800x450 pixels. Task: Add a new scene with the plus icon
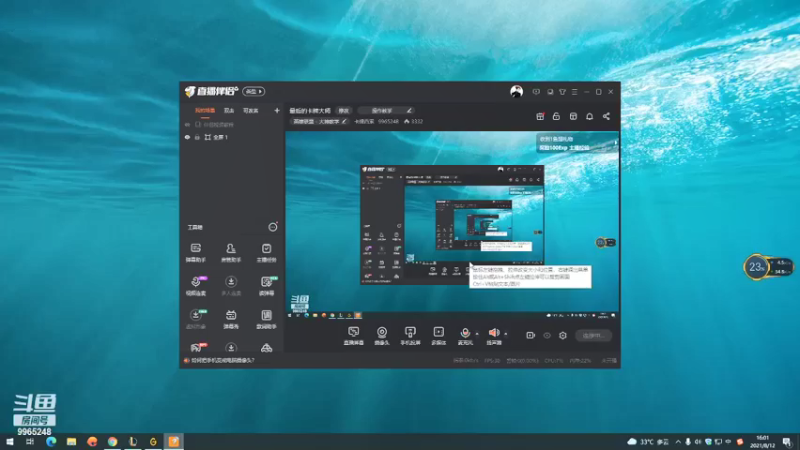tap(277, 110)
